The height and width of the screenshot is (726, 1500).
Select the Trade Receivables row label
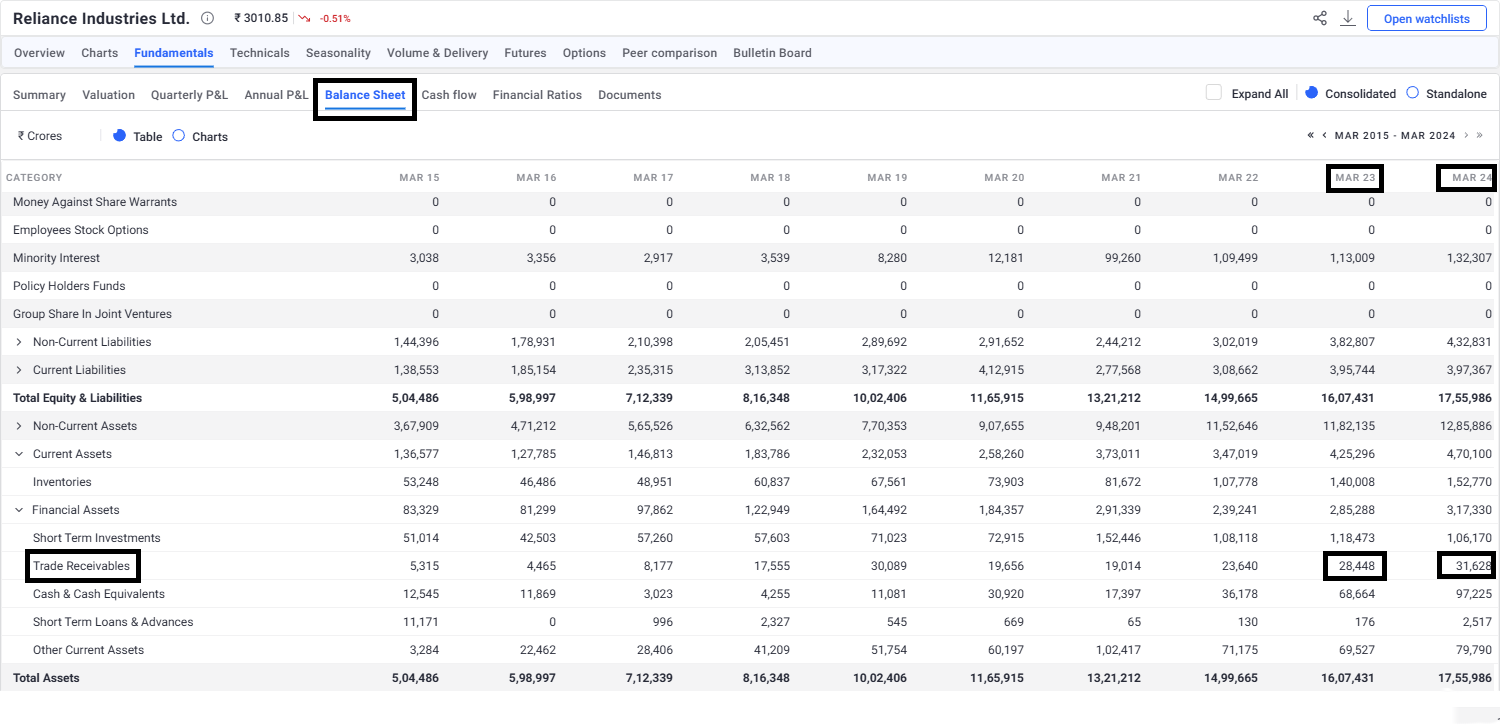pyautogui.click(x=81, y=566)
